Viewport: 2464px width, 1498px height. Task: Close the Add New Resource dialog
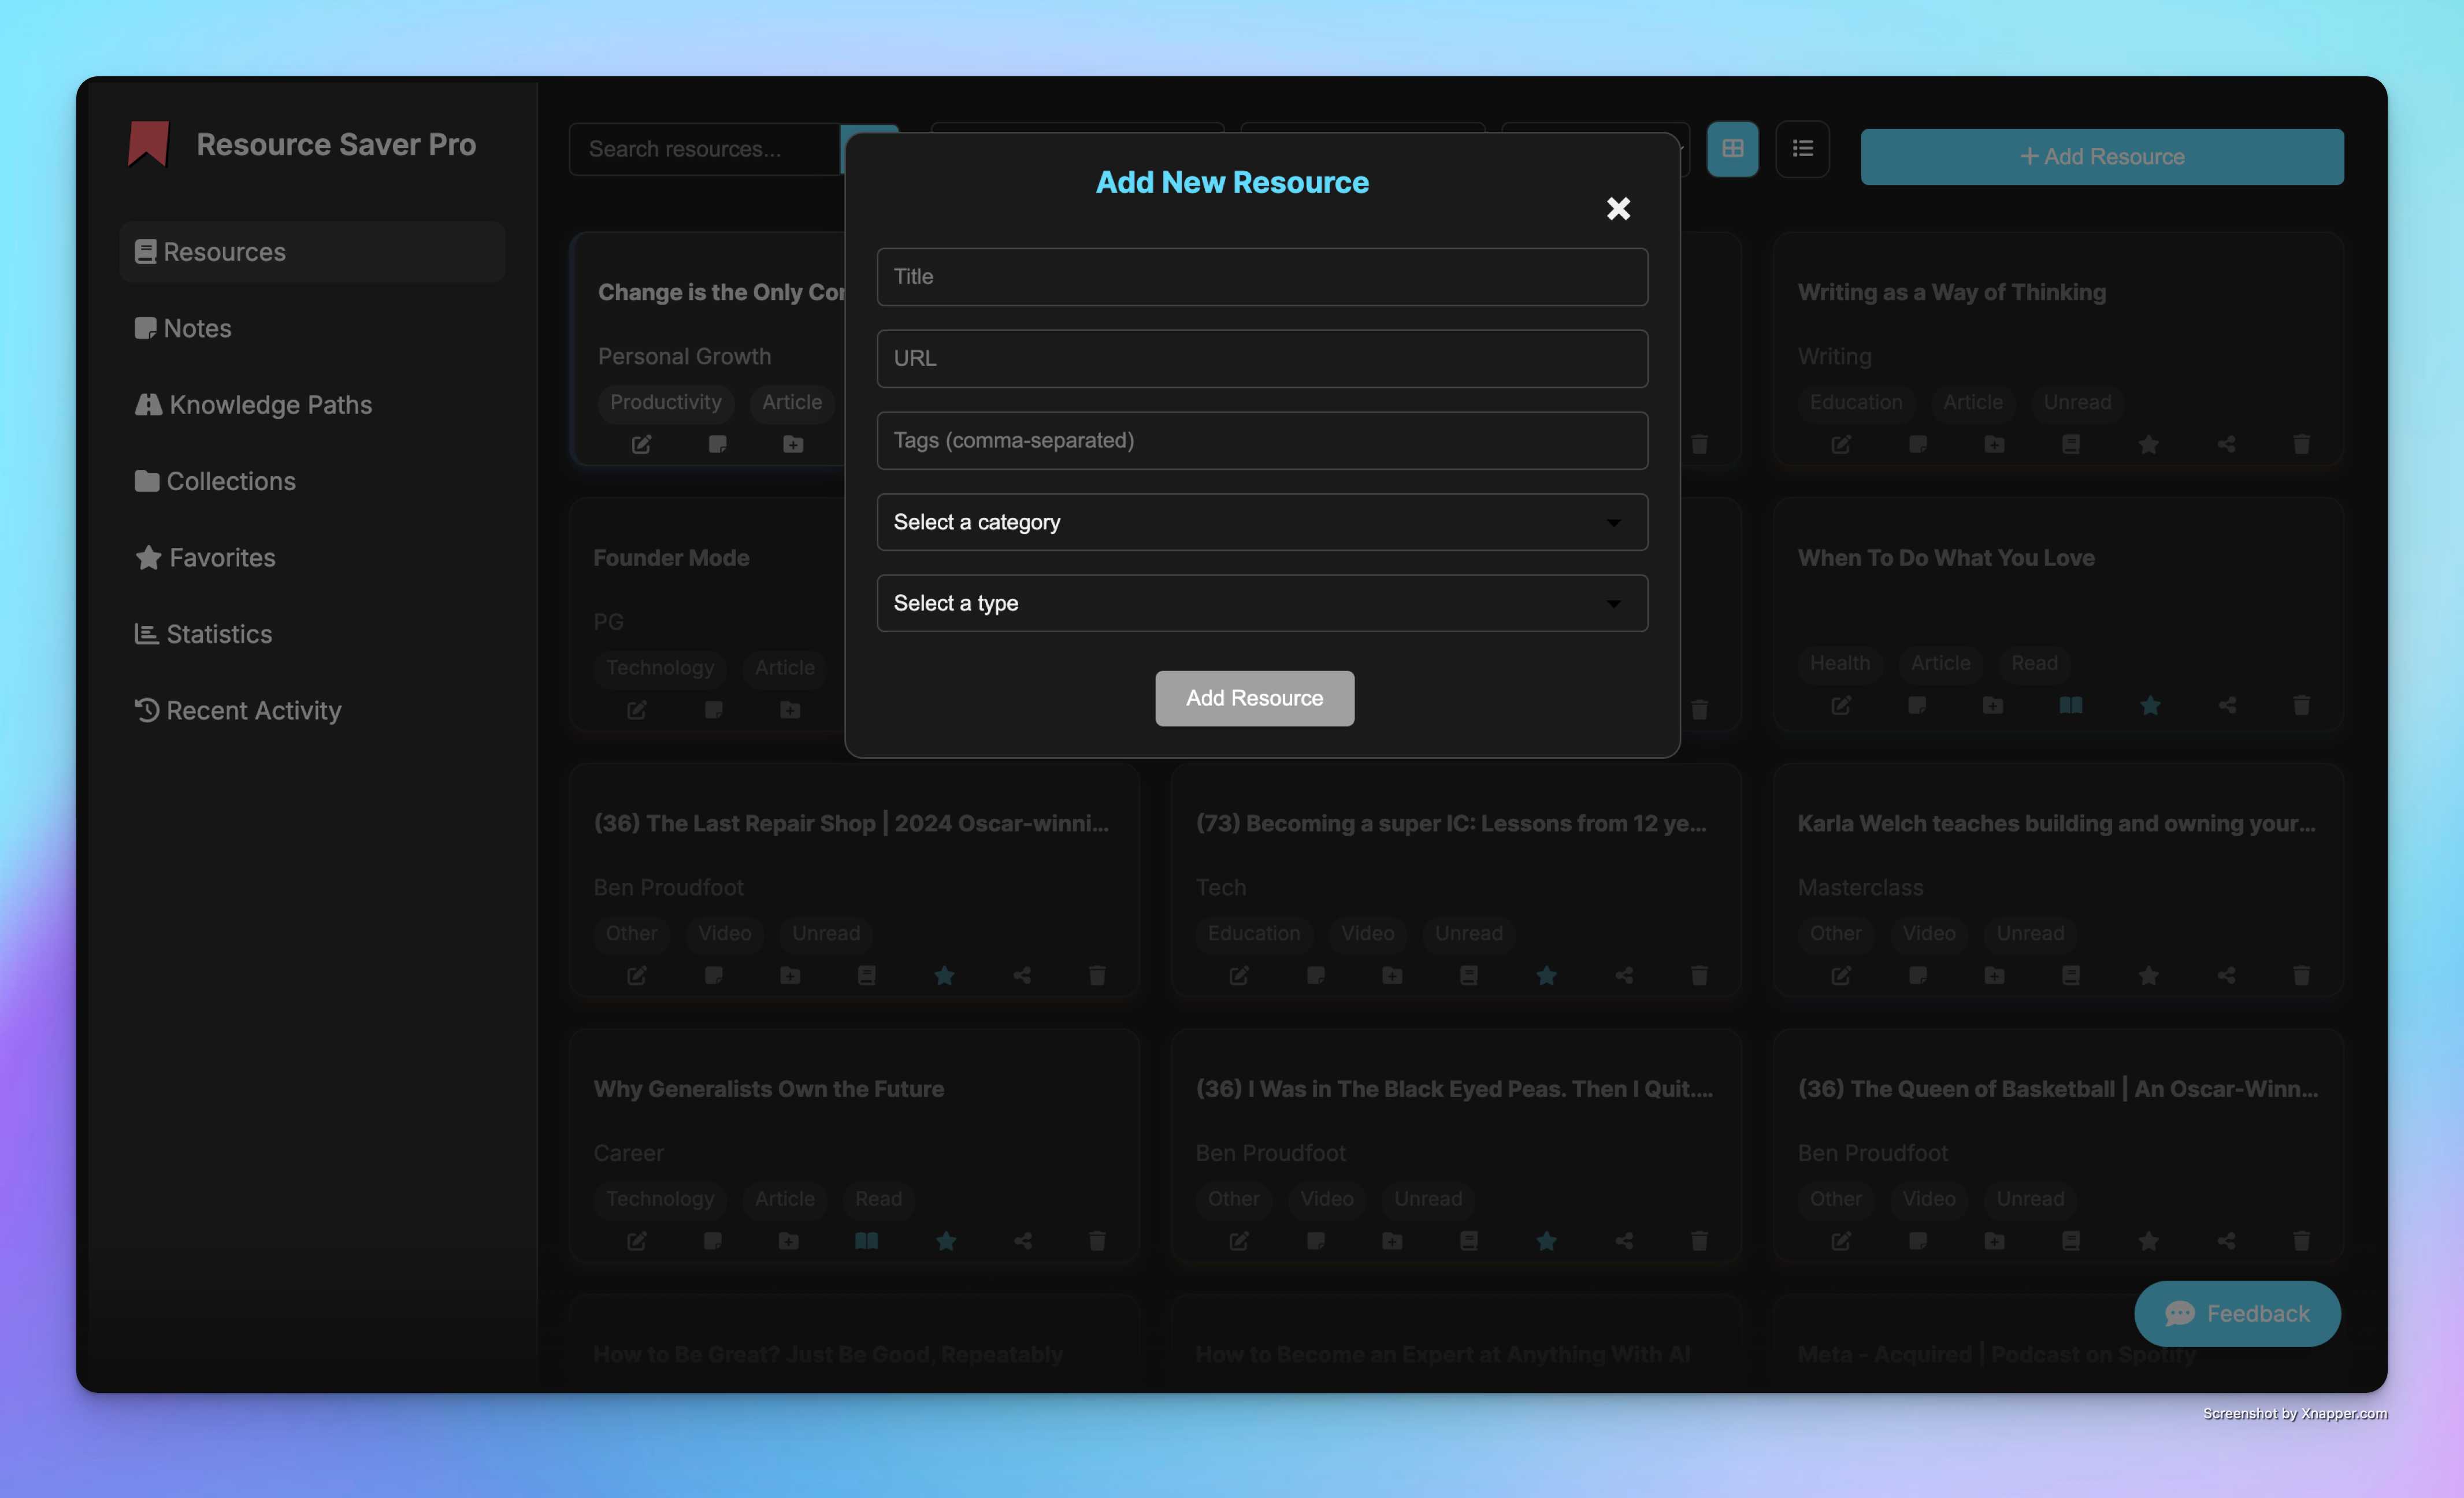tap(1618, 208)
